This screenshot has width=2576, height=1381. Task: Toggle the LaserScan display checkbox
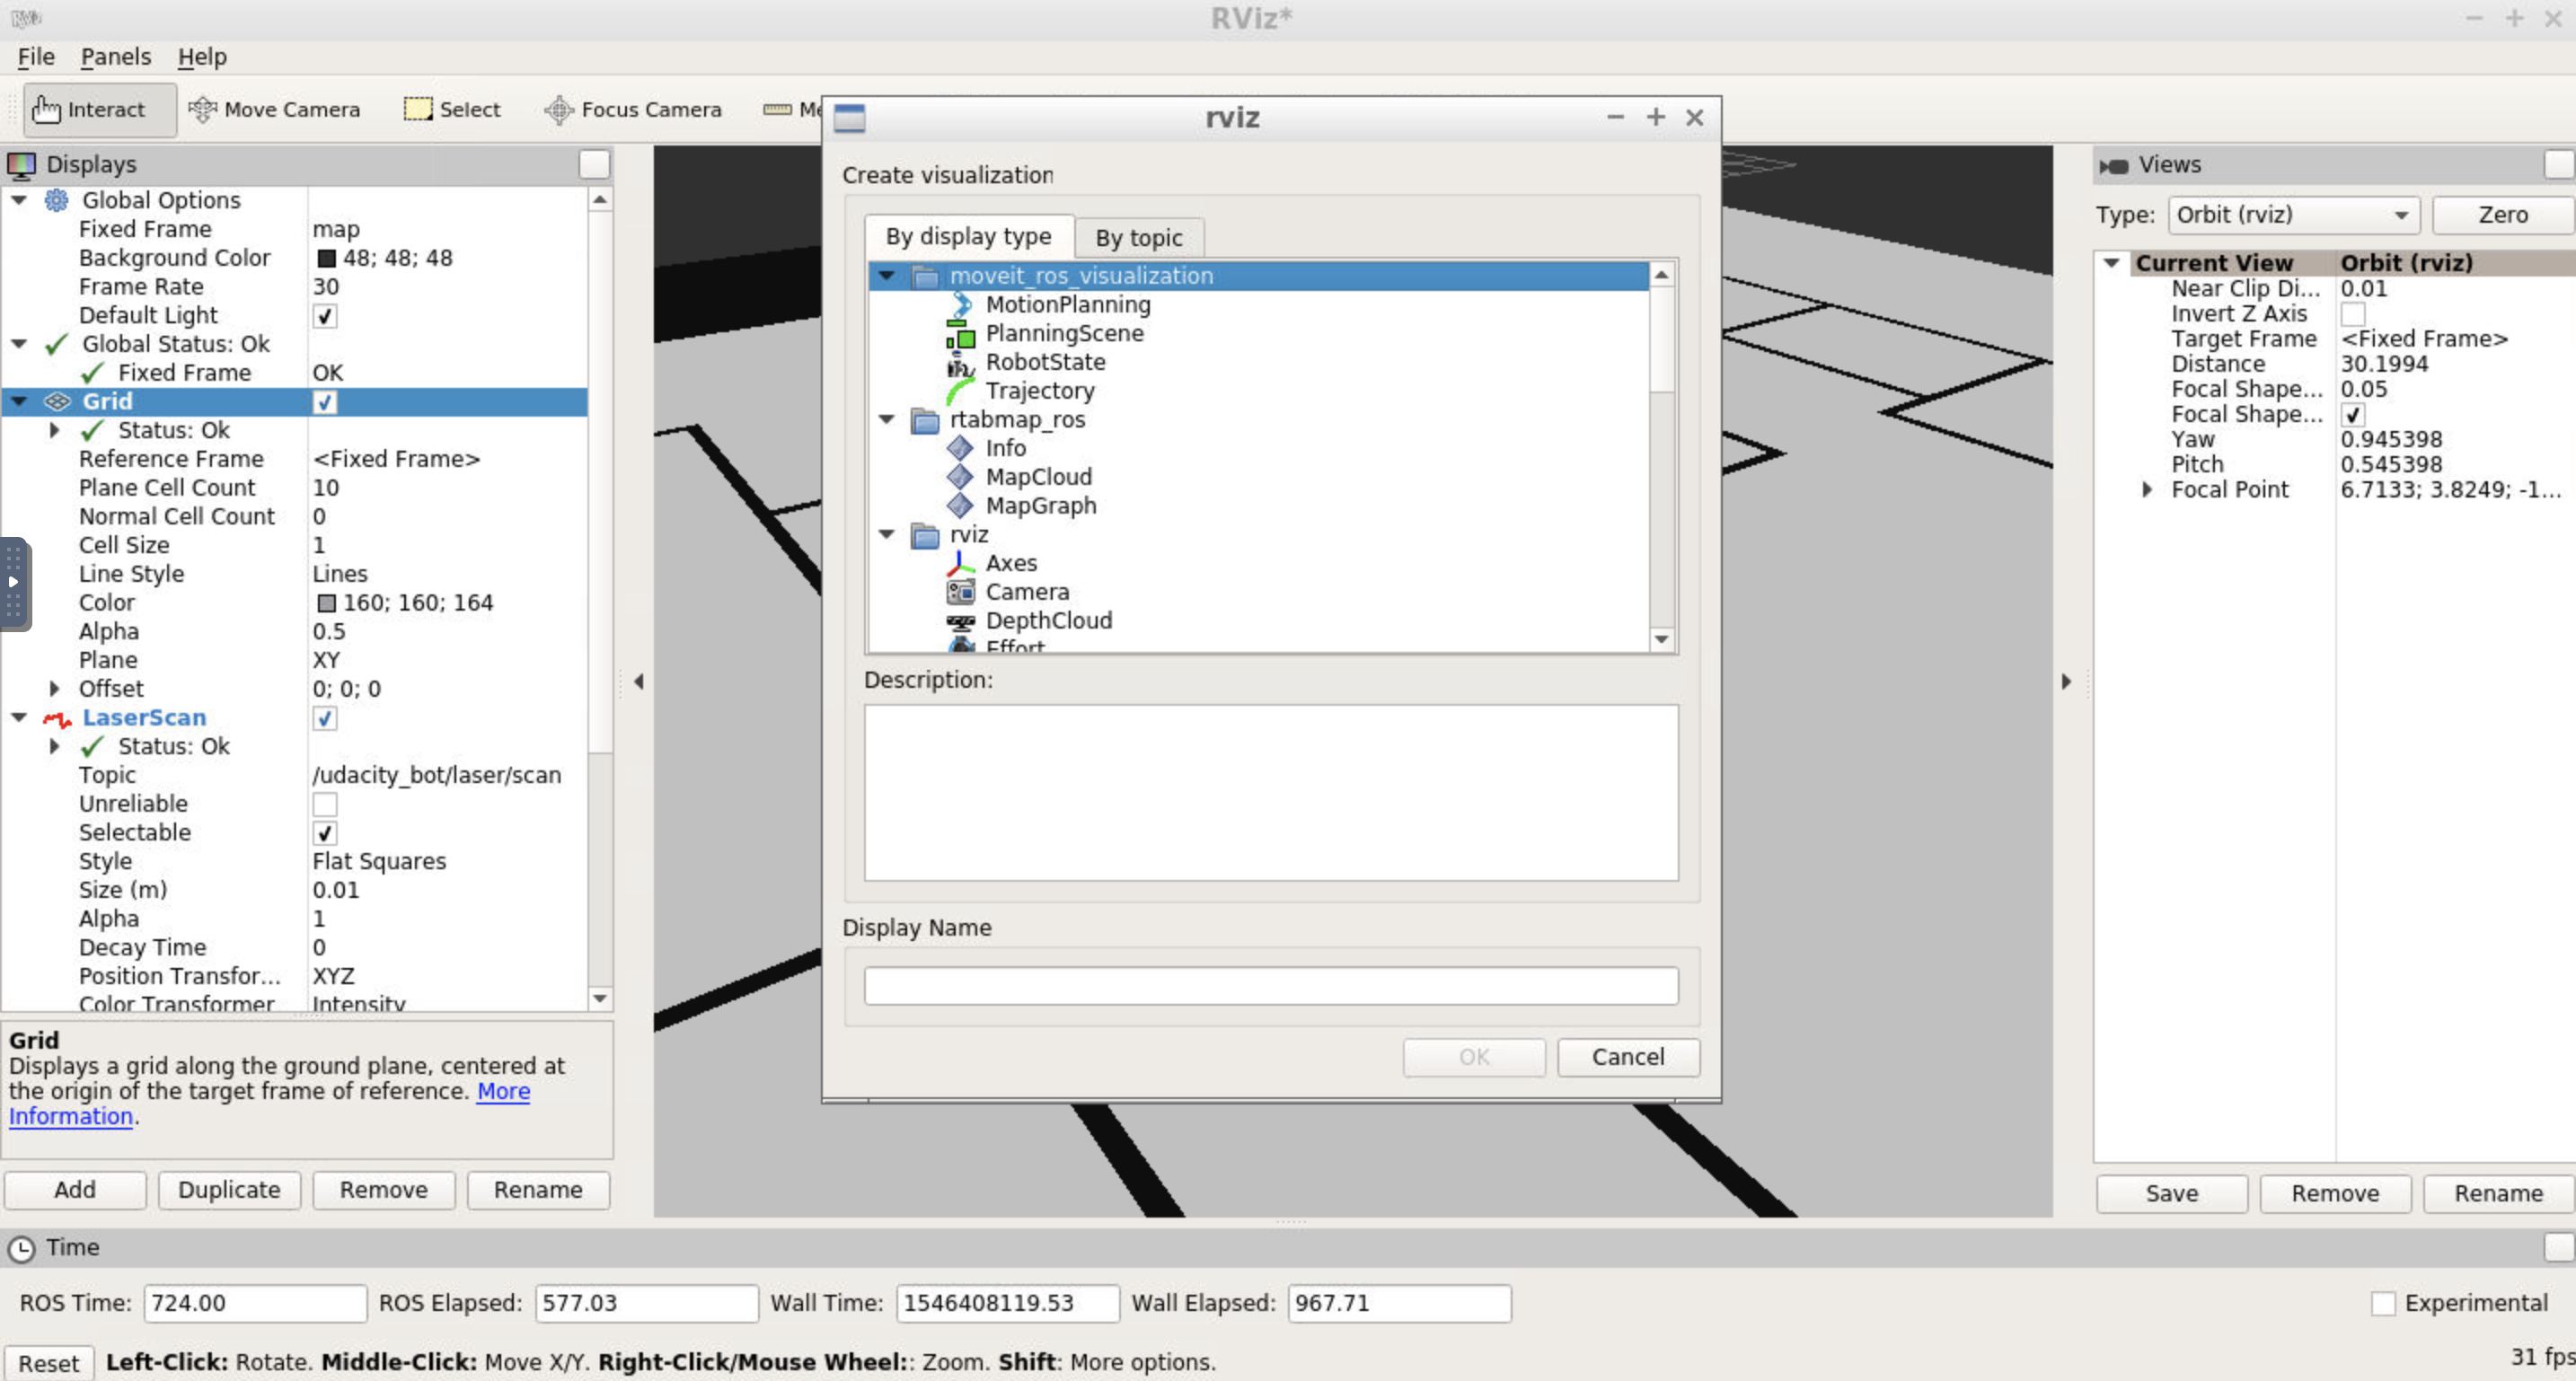click(x=325, y=718)
